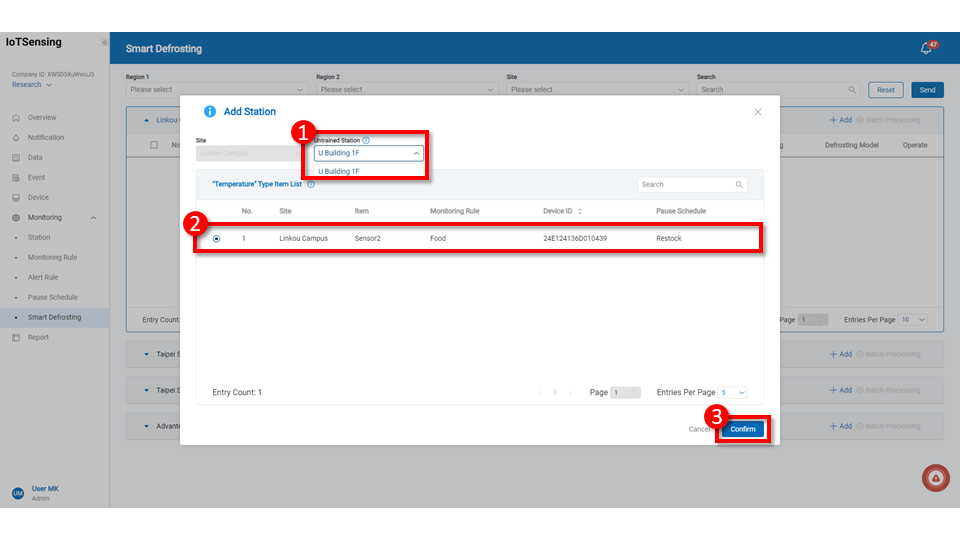Close the Add Station dialog with X

(757, 112)
